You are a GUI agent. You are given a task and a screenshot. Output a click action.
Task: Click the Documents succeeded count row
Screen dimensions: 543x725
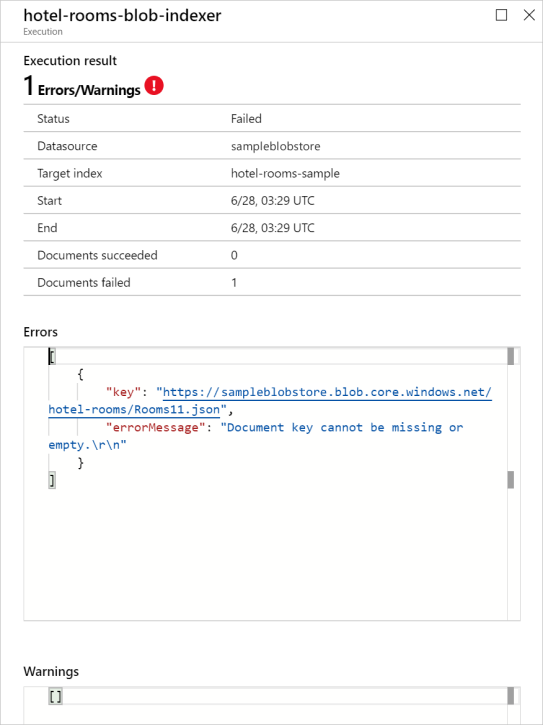click(272, 255)
